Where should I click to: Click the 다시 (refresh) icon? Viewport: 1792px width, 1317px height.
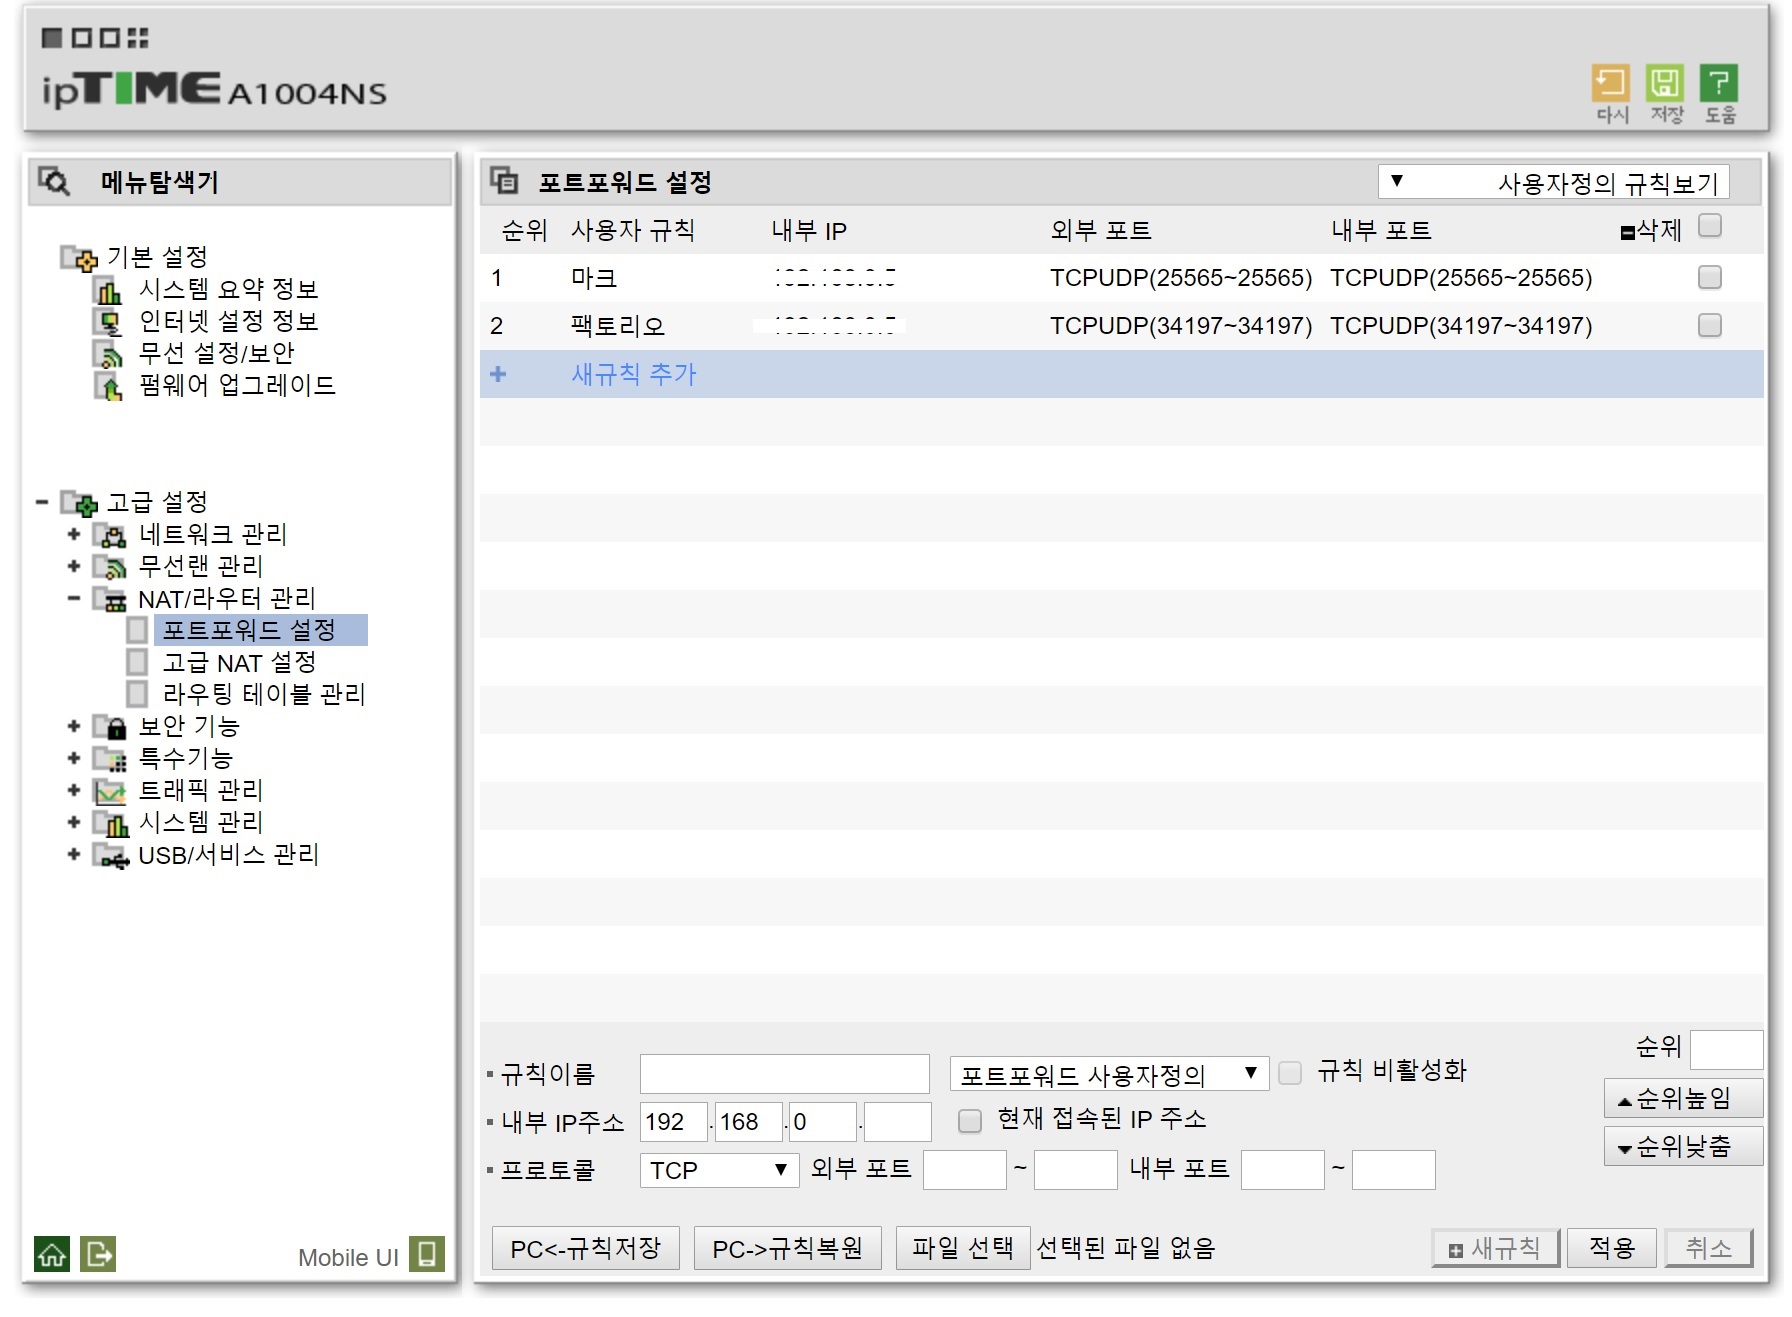[x=1610, y=83]
